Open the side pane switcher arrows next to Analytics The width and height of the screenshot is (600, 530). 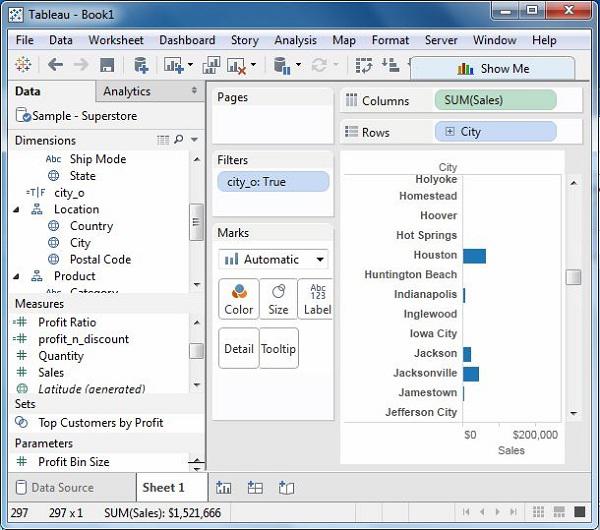point(194,90)
